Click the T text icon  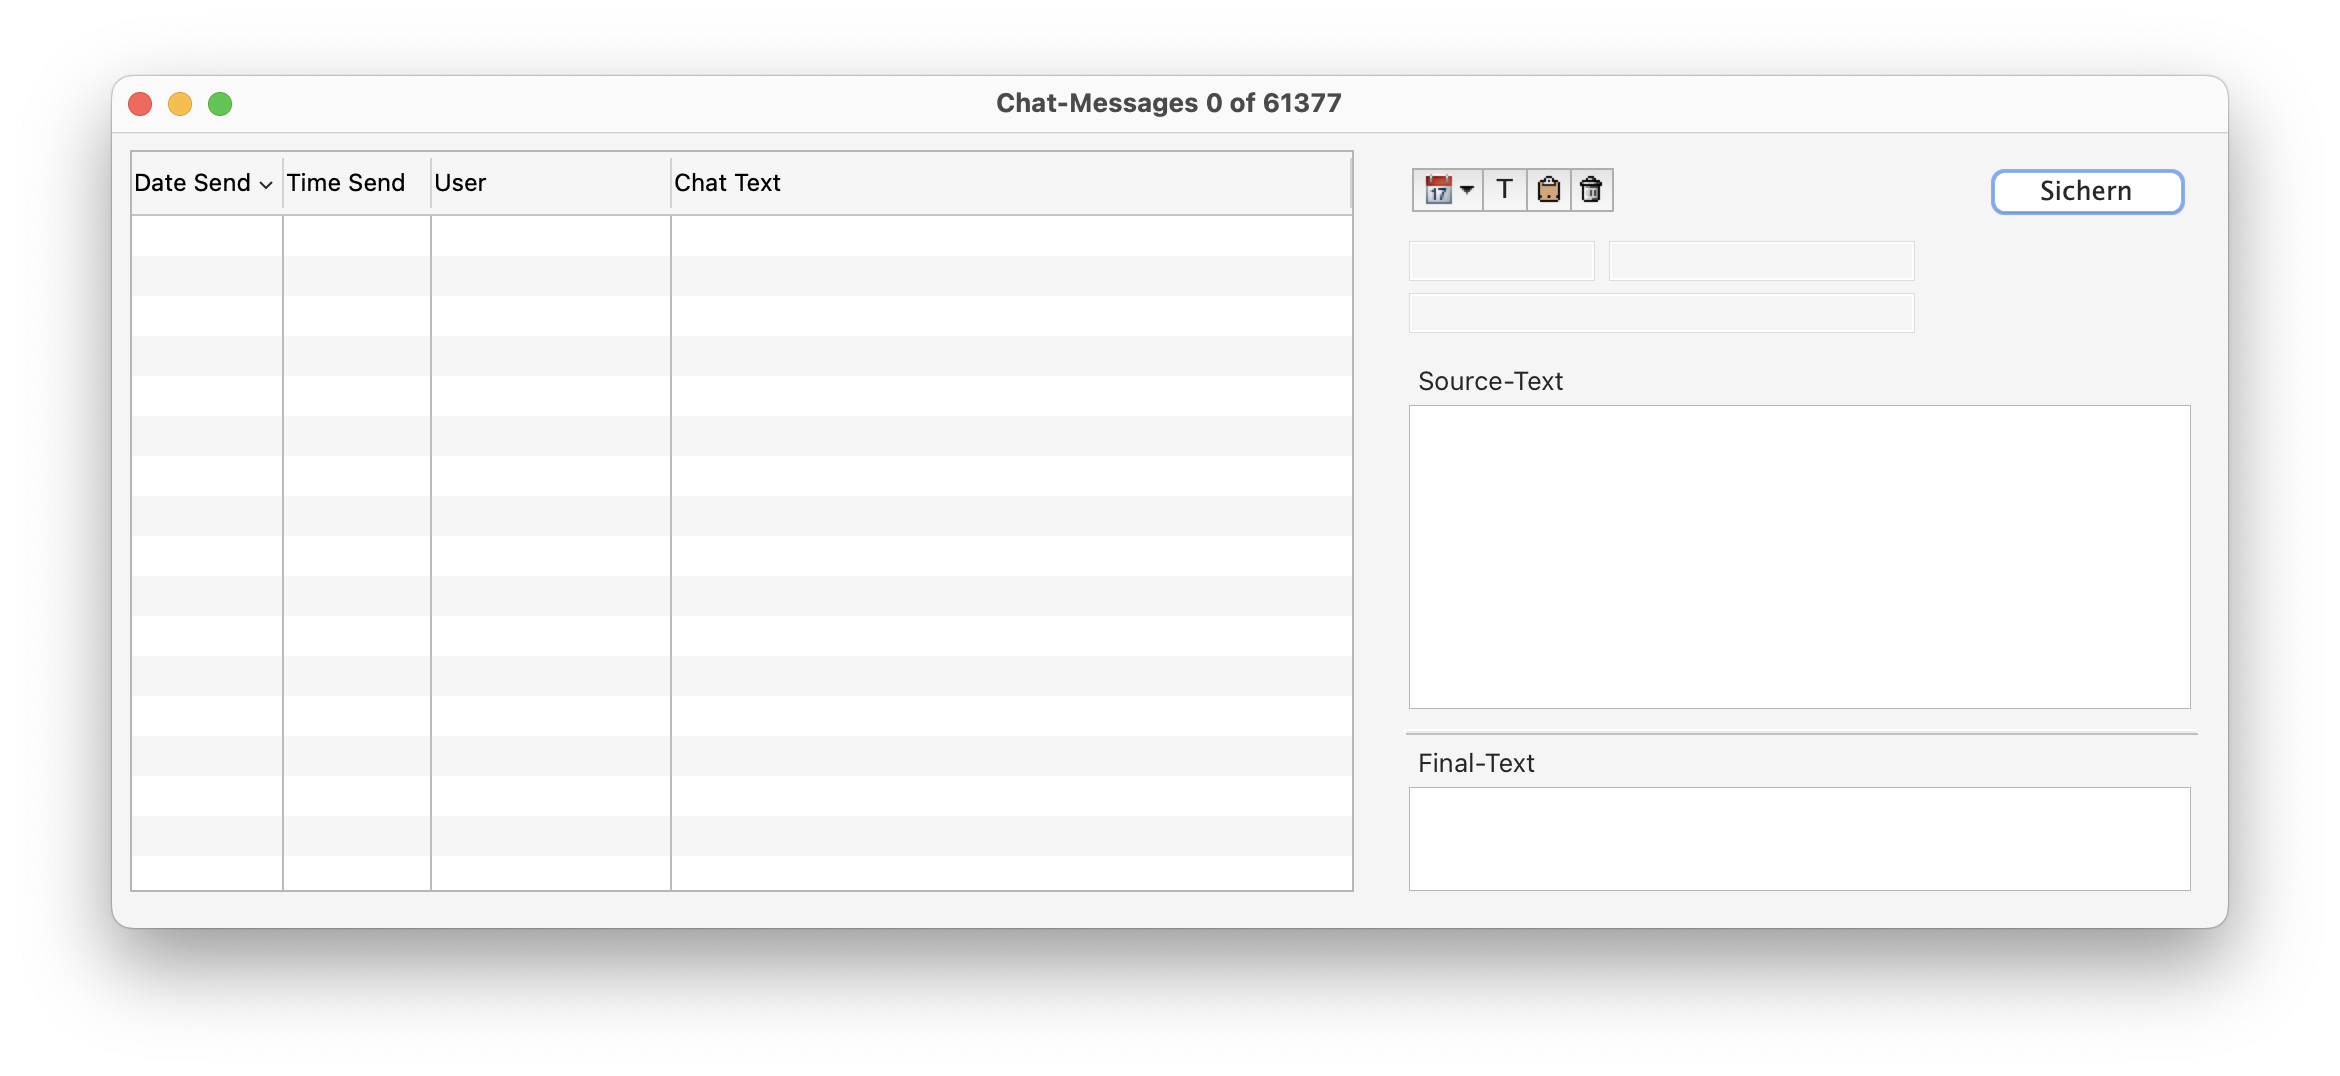[x=1504, y=190]
